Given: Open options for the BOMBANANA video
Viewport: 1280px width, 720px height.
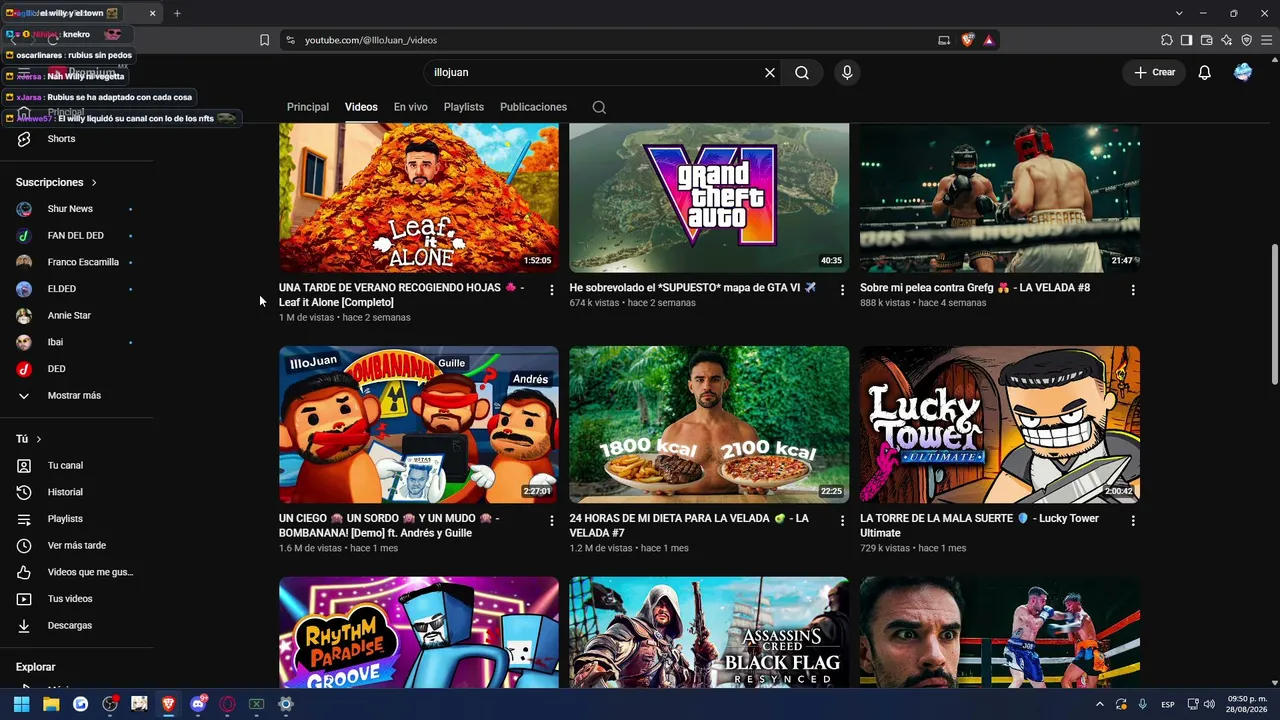Looking at the screenshot, I should (552, 521).
